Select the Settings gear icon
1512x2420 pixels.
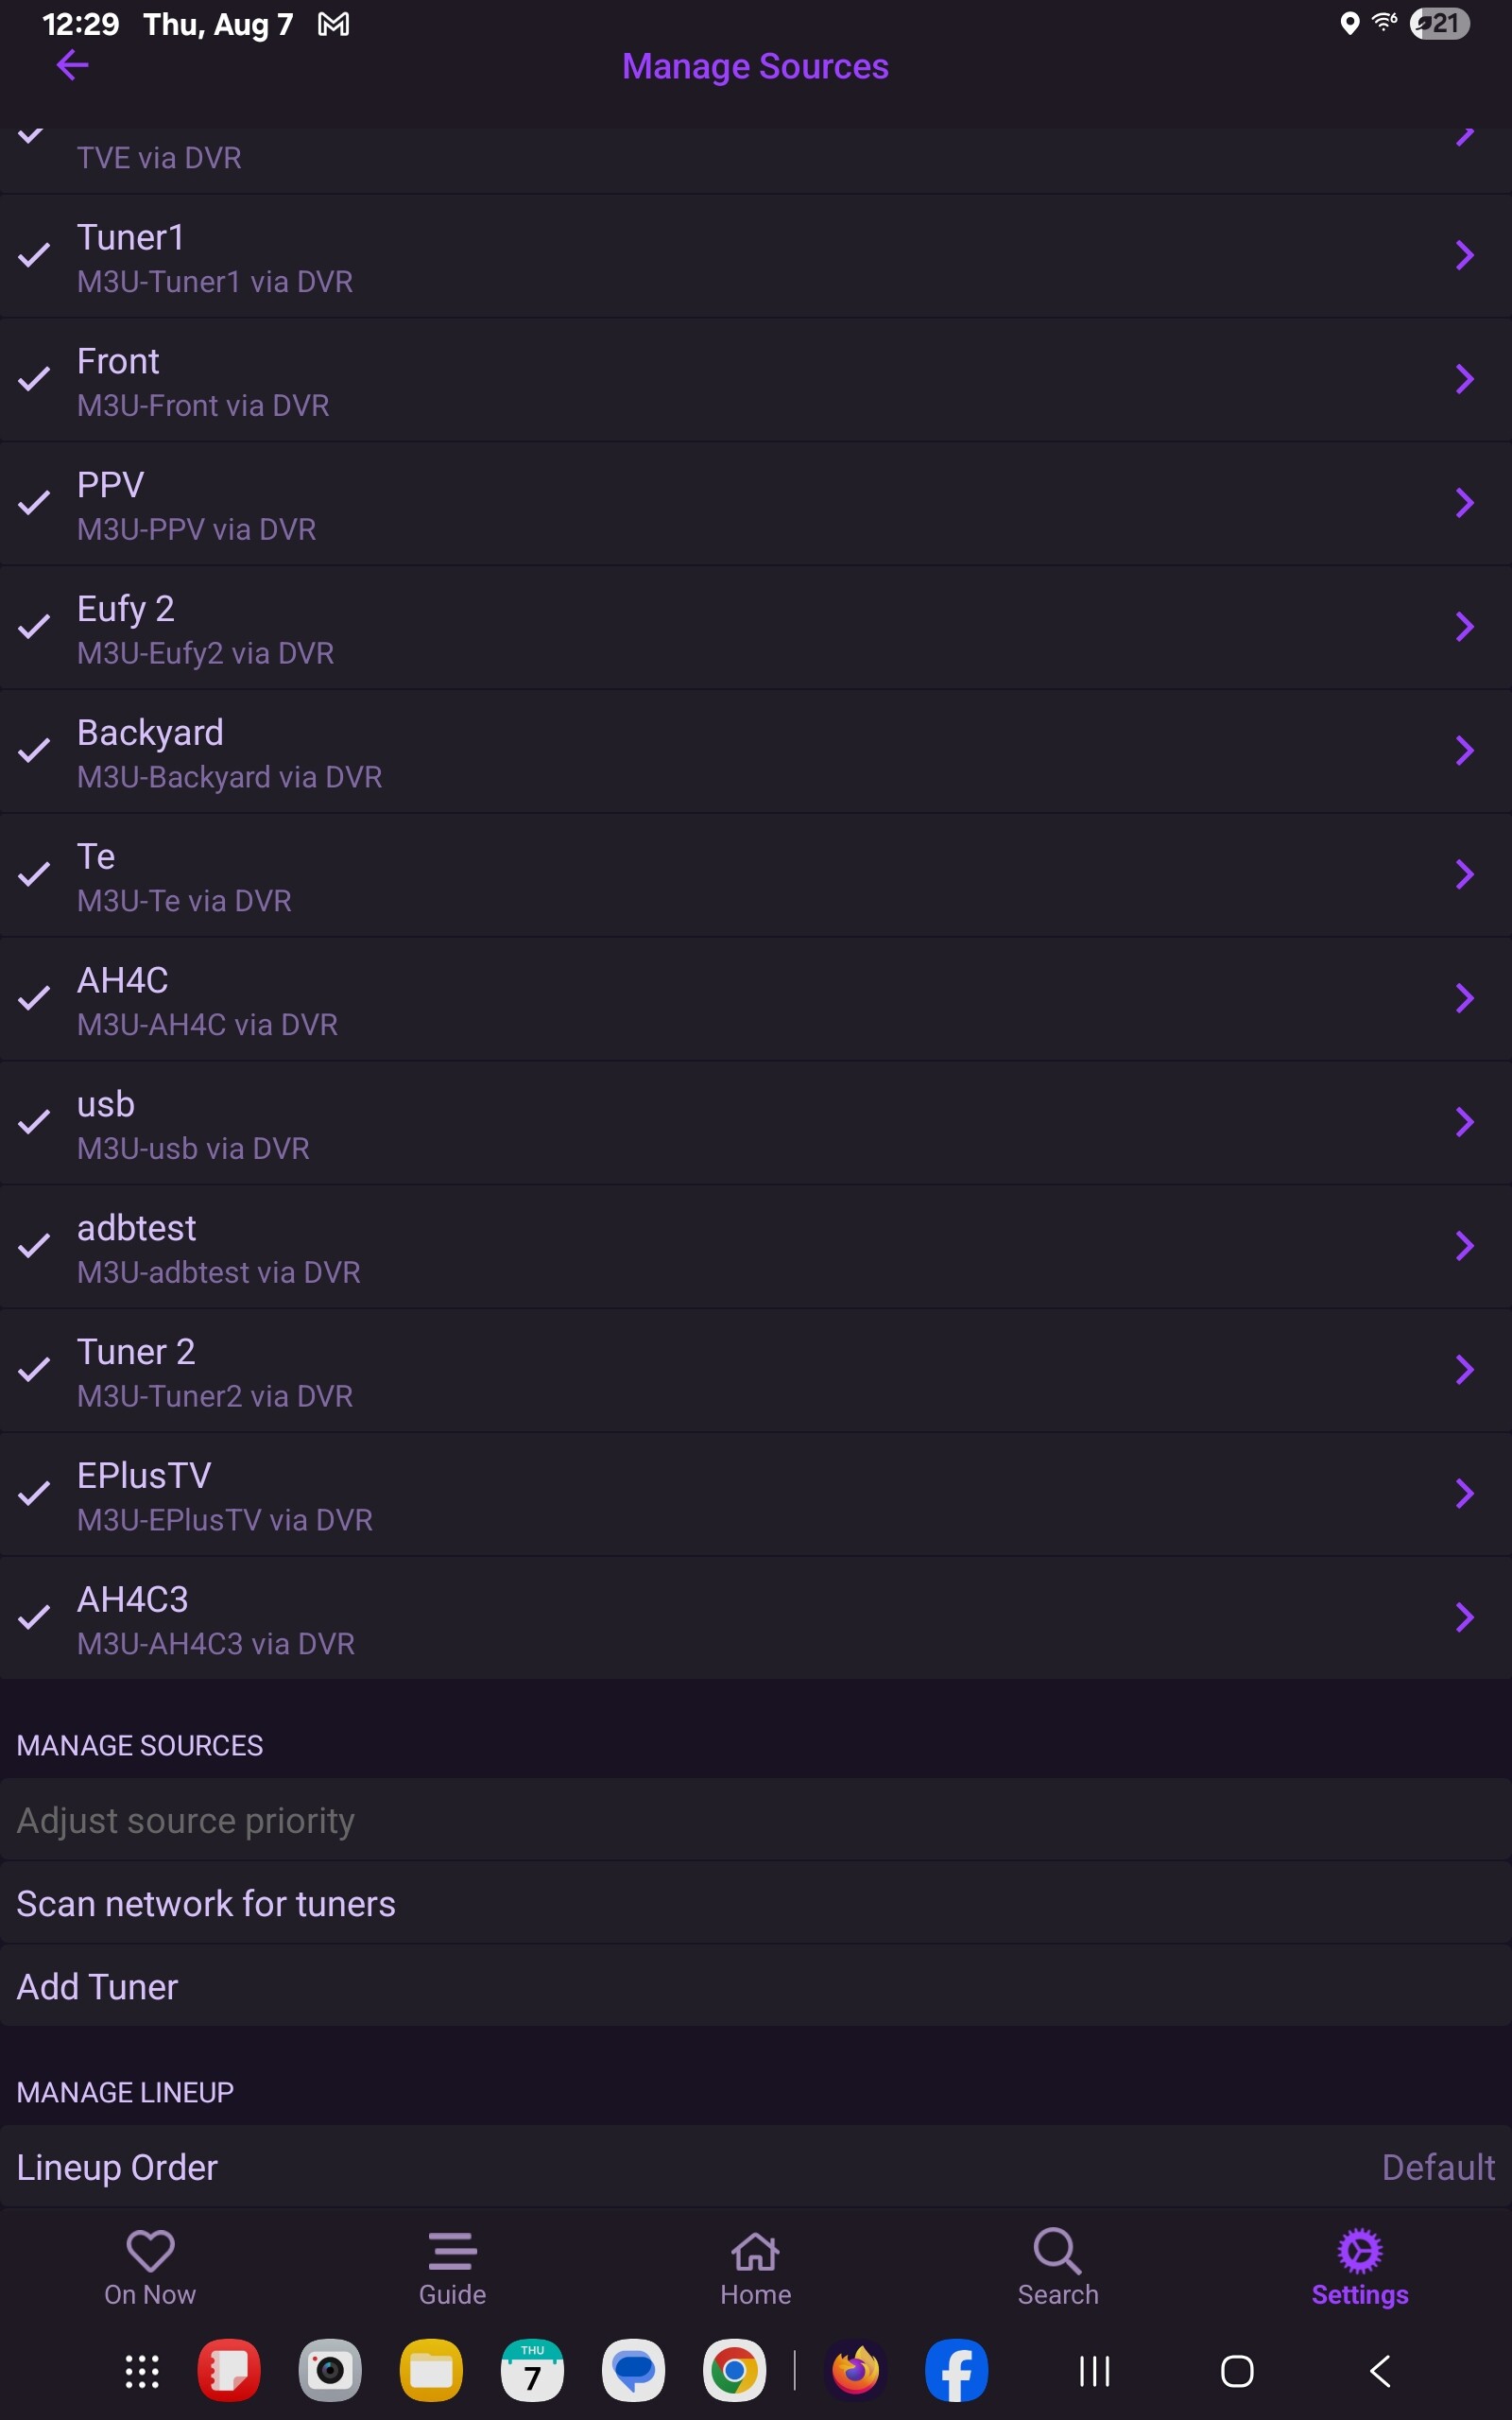pos(1359,2252)
